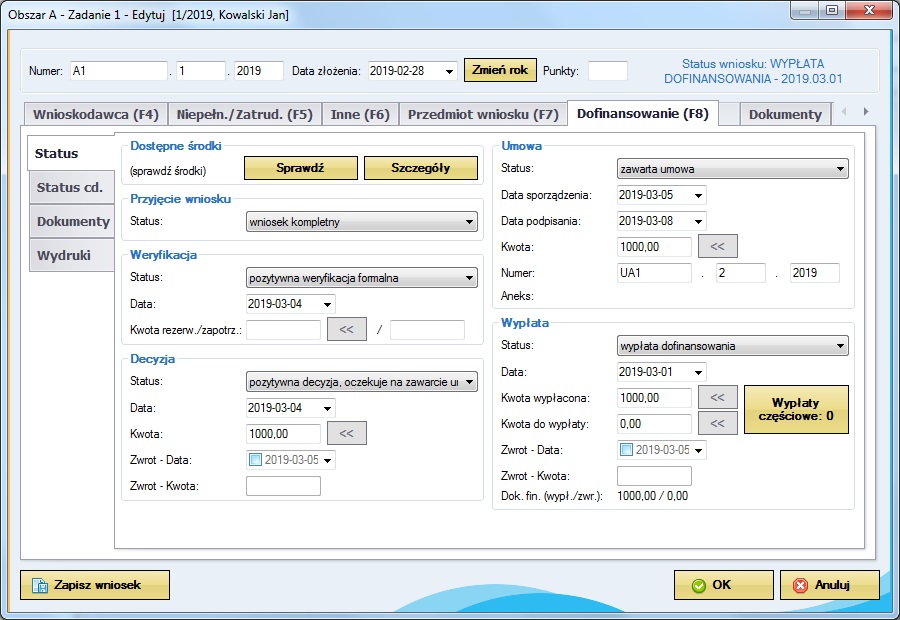Click the Kwota wypłacona field
Image resolution: width=900 pixels, height=620 pixels.
click(654, 398)
